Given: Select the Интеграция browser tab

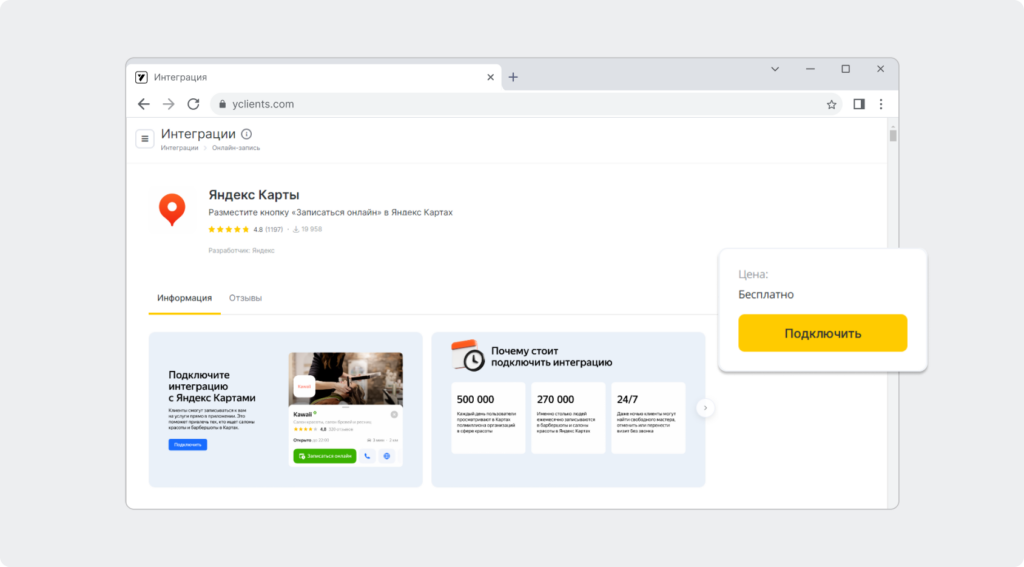Looking at the screenshot, I should pos(315,77).
